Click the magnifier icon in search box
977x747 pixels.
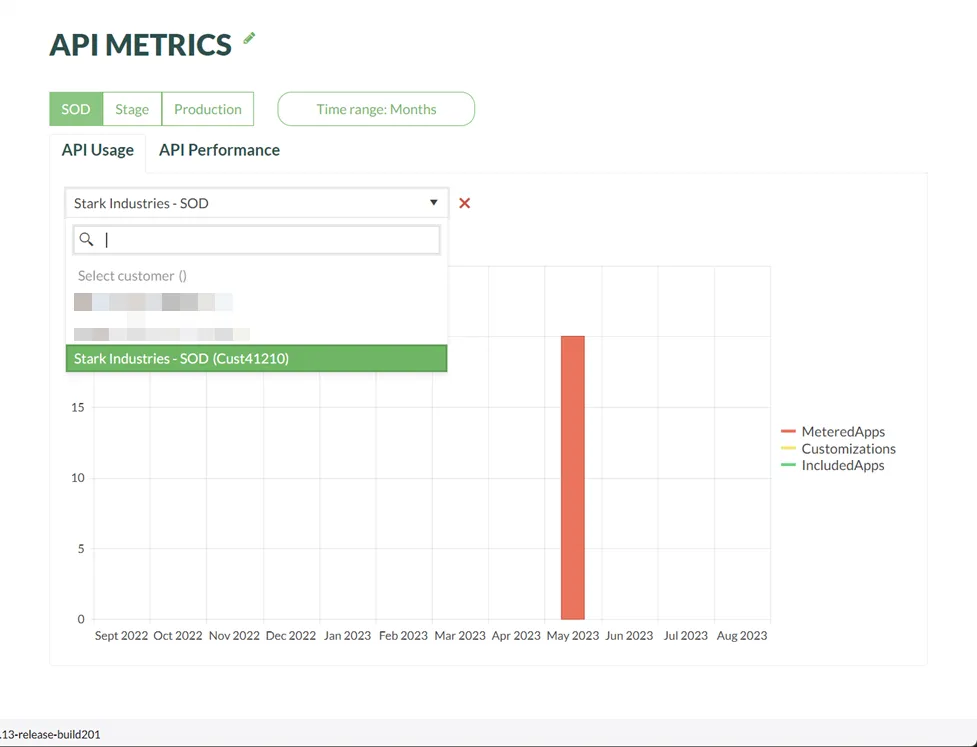click(87, 240)
